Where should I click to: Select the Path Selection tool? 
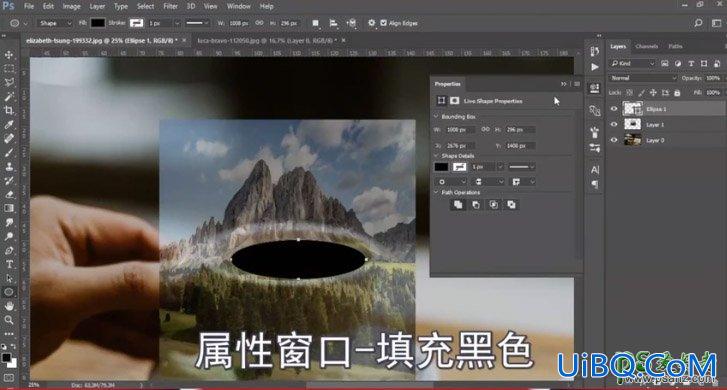pyautogui.click(x=9, y=278)
